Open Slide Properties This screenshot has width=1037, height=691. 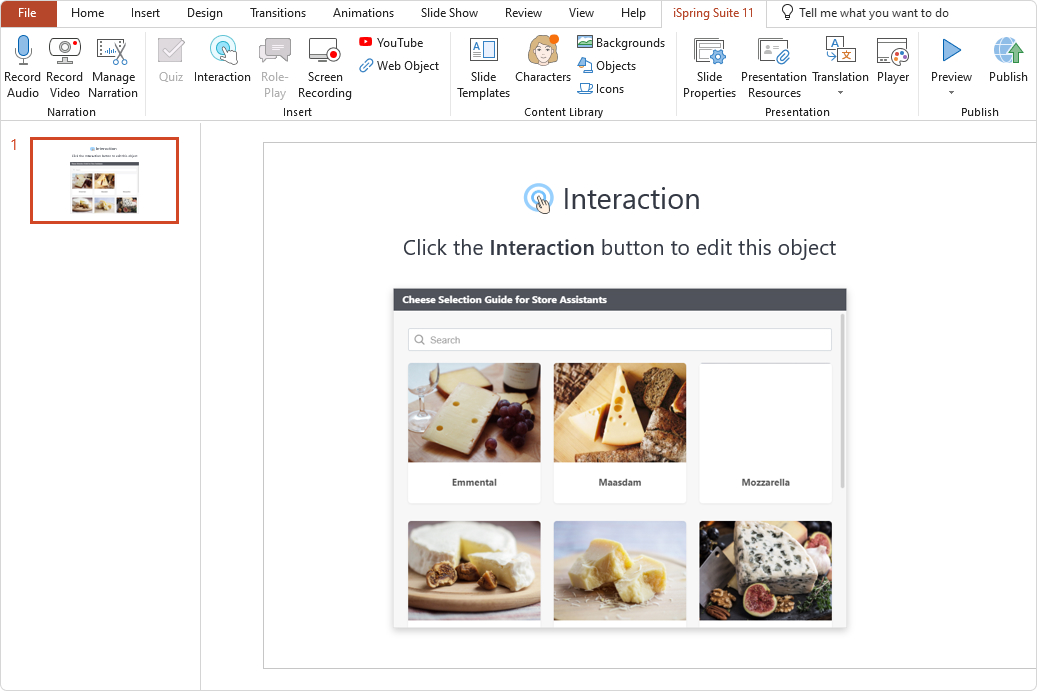pyautogui.click(x=709, y=65)
